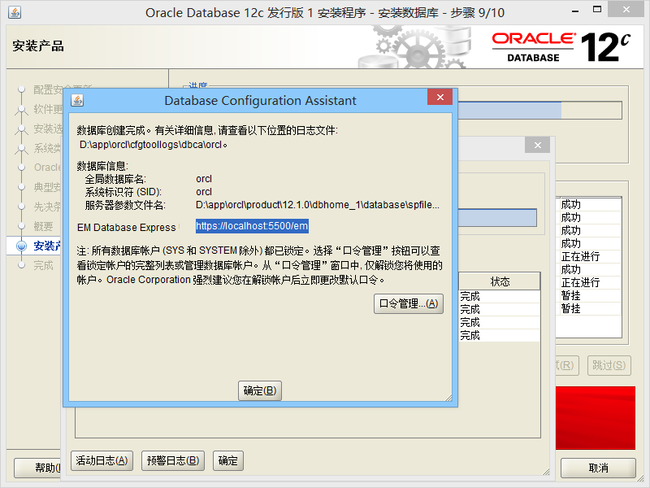Select the EM Express URL https://localhost:5500/em
This screenshot has height=488, width=650.
coord(252,226)
